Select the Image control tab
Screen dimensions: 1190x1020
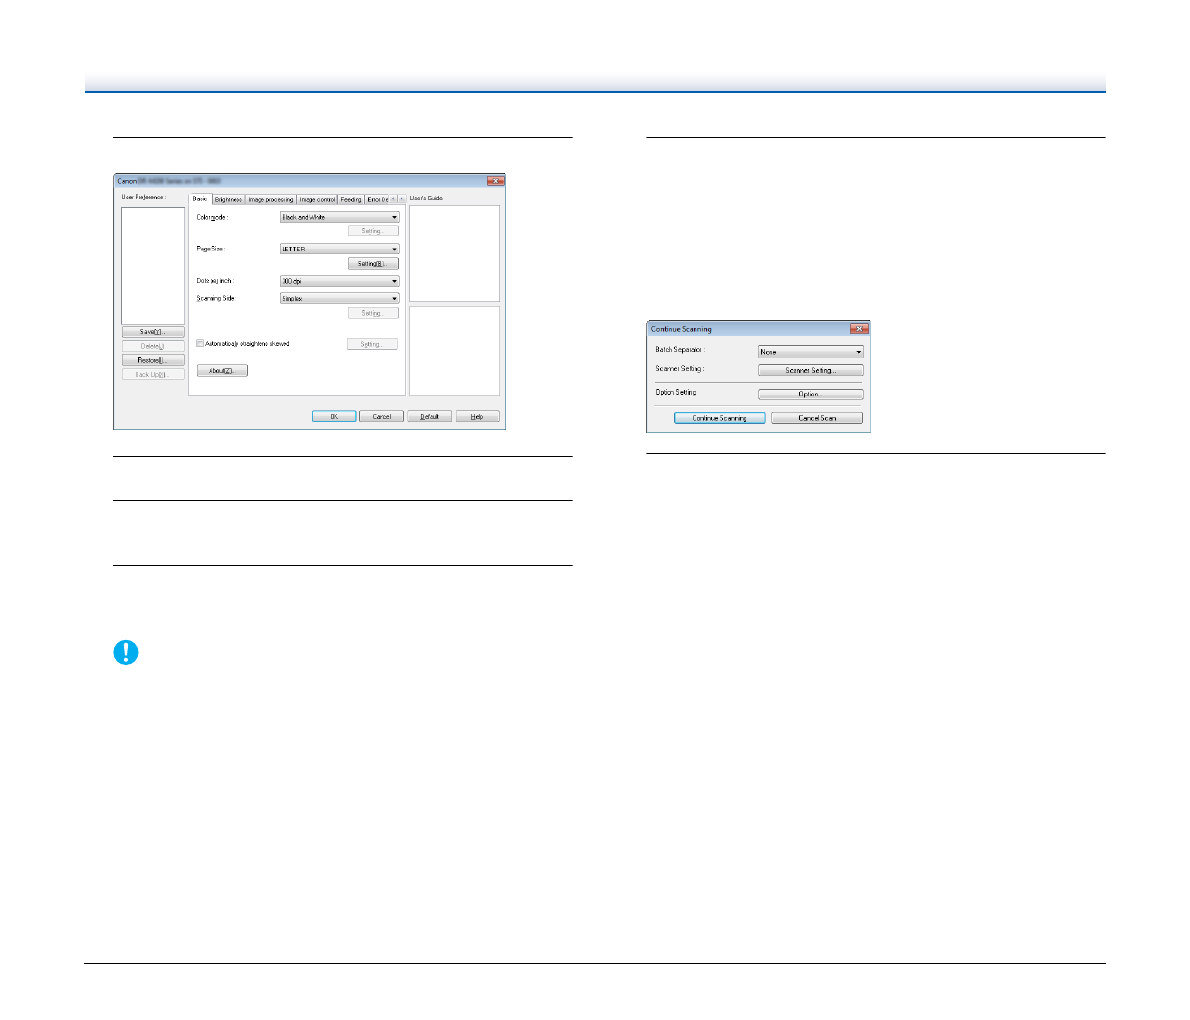317,199
